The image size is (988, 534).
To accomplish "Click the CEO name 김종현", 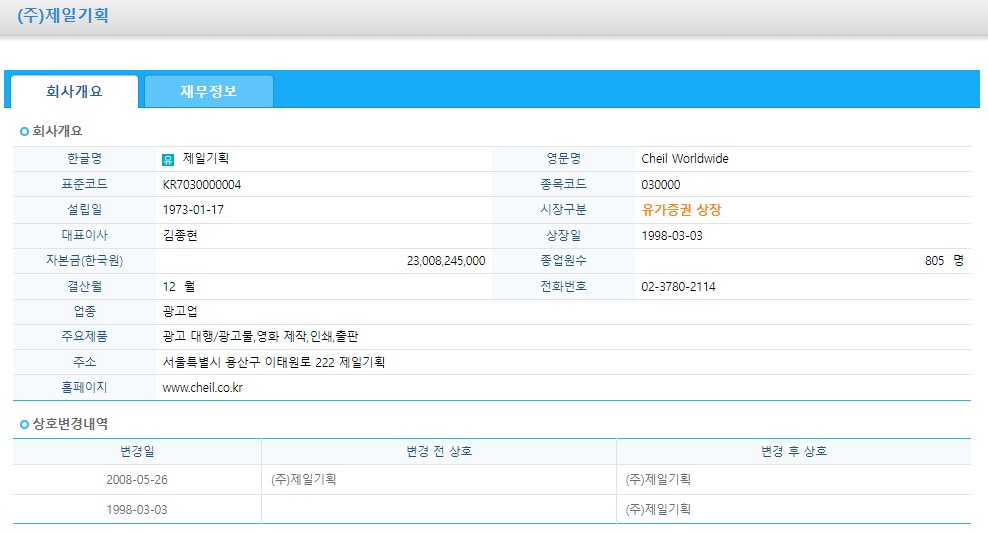I will [180, 235].
